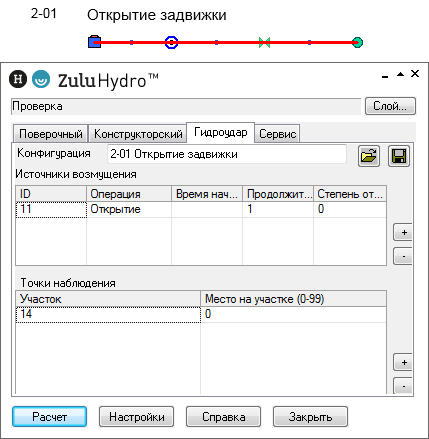429x439 pixels.
Task: Click the empty start time cell of row 11
Action: point(207,209)
